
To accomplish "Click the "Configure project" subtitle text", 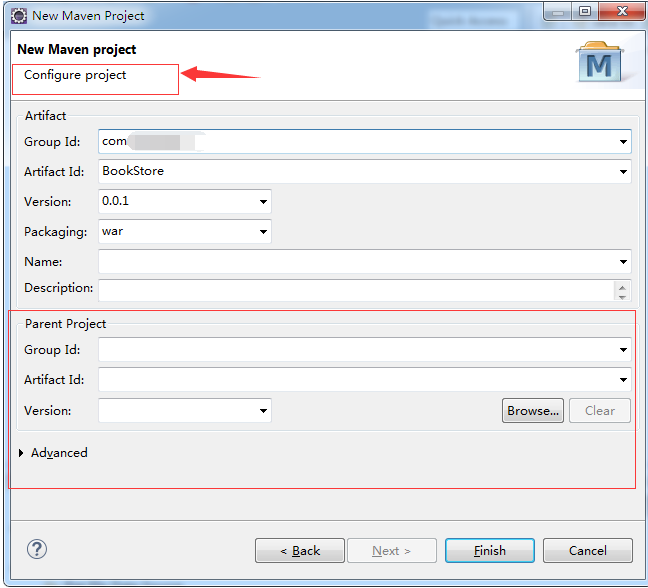I will click(x=75, y=75).
